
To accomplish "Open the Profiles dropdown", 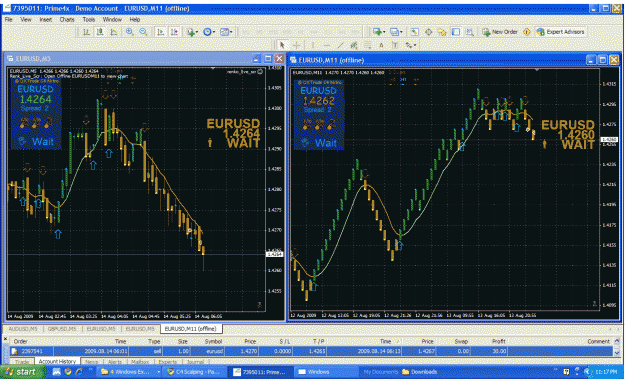I will pos(396,32).
